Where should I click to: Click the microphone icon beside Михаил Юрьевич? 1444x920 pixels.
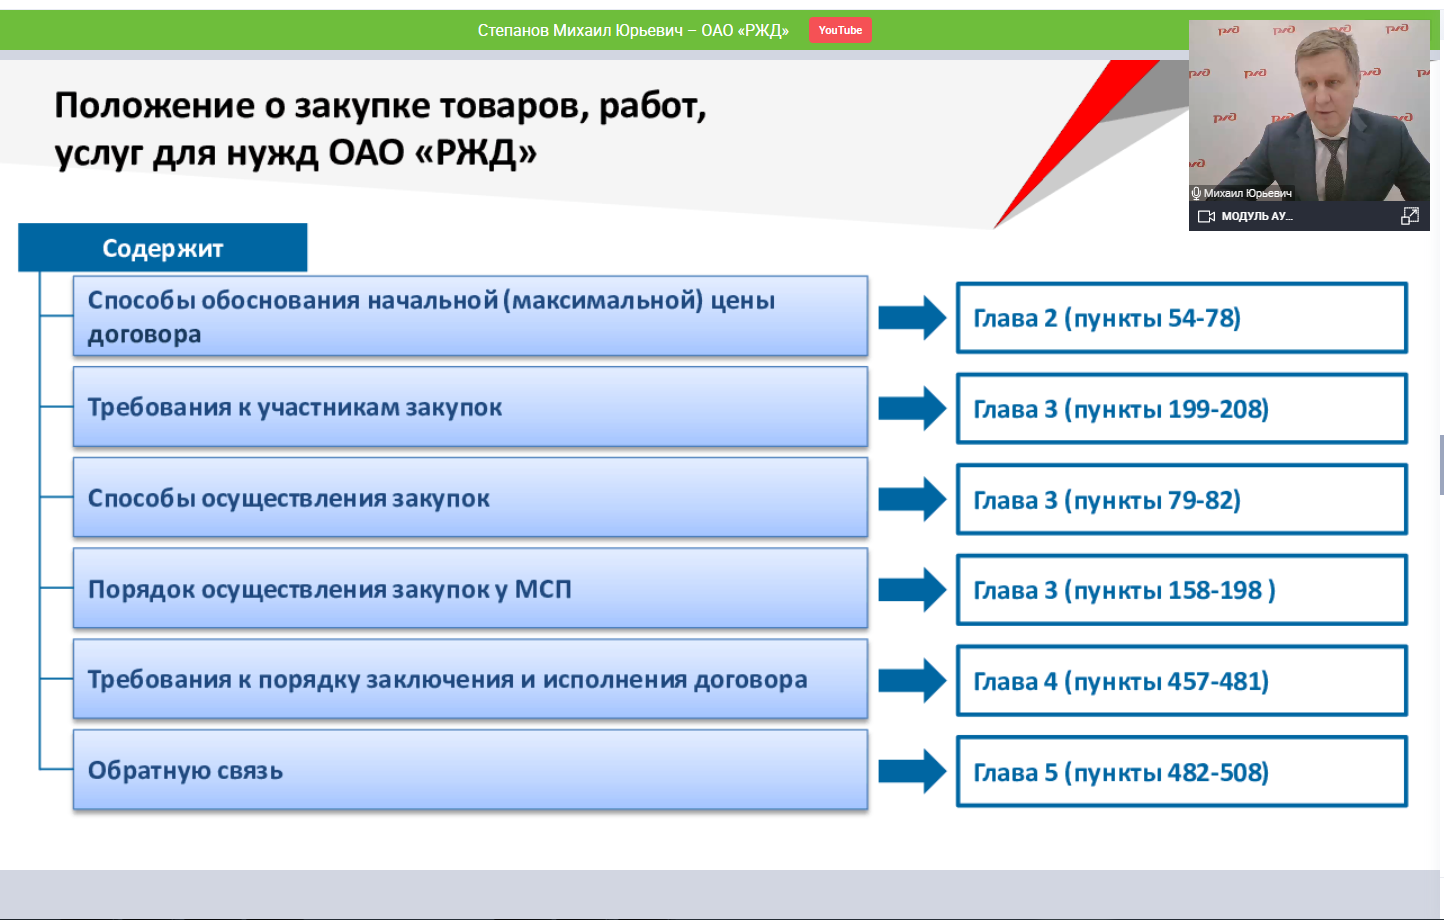1196,193
